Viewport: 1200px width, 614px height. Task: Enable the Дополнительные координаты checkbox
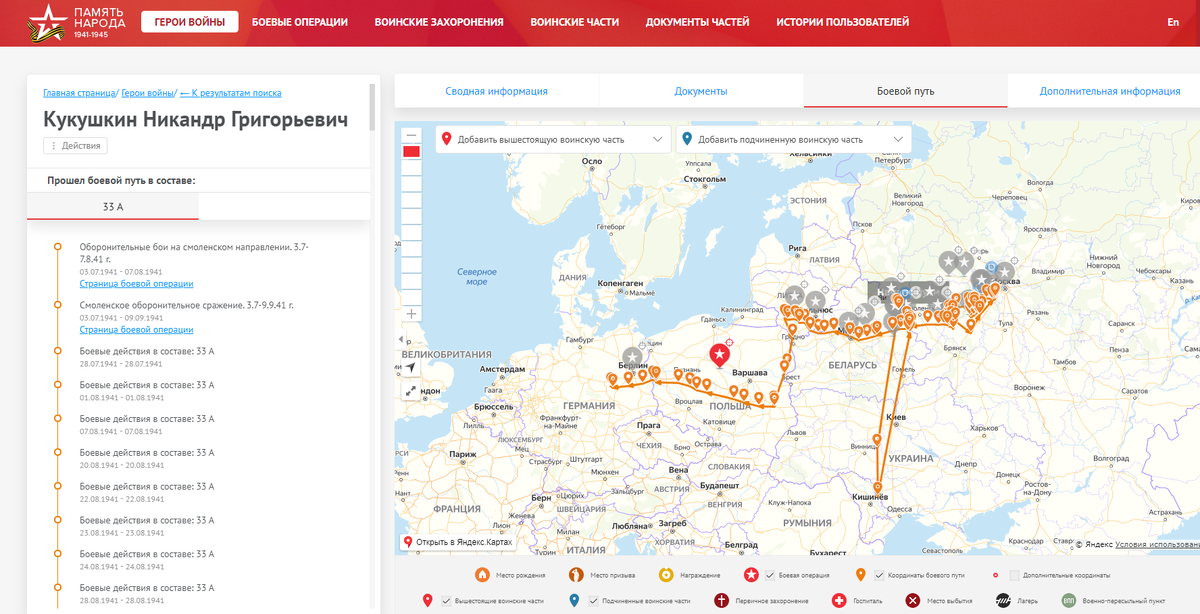pos(1014,575)
